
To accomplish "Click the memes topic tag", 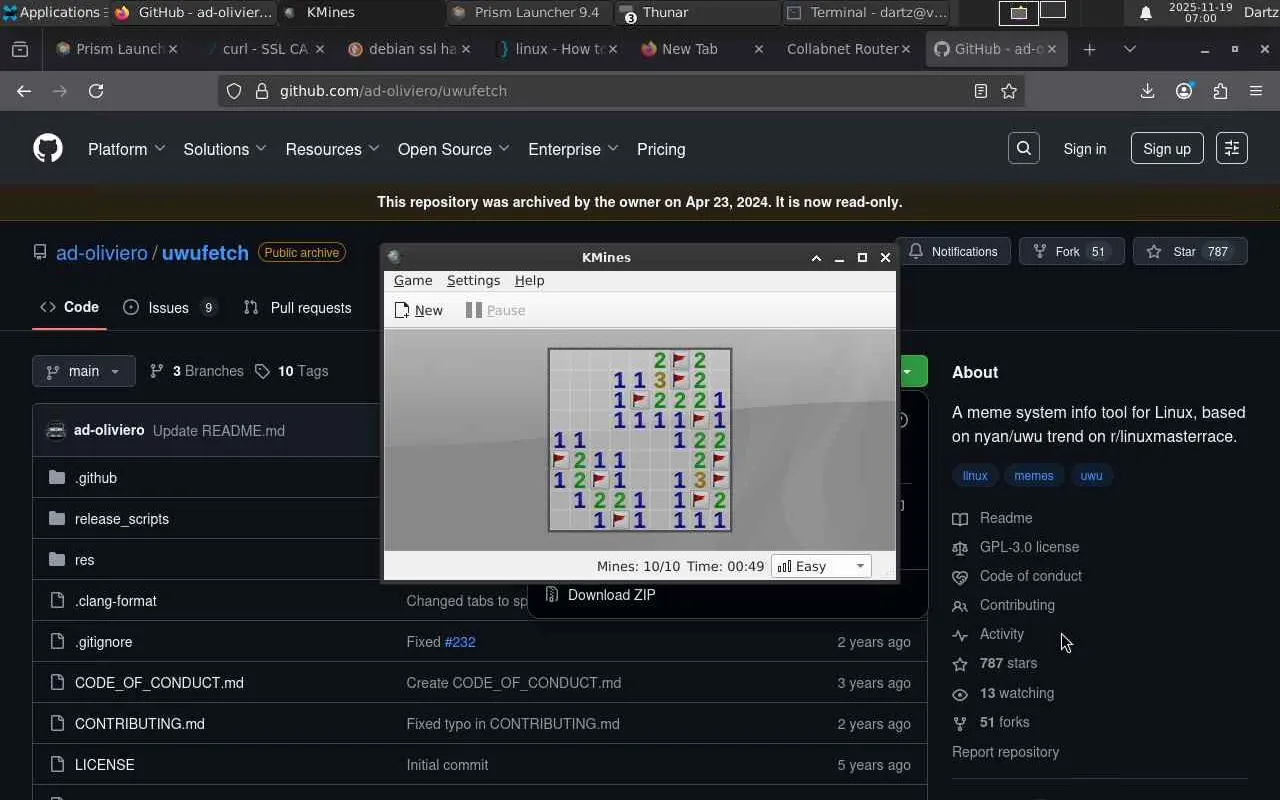I will (x=1034, y=476).
